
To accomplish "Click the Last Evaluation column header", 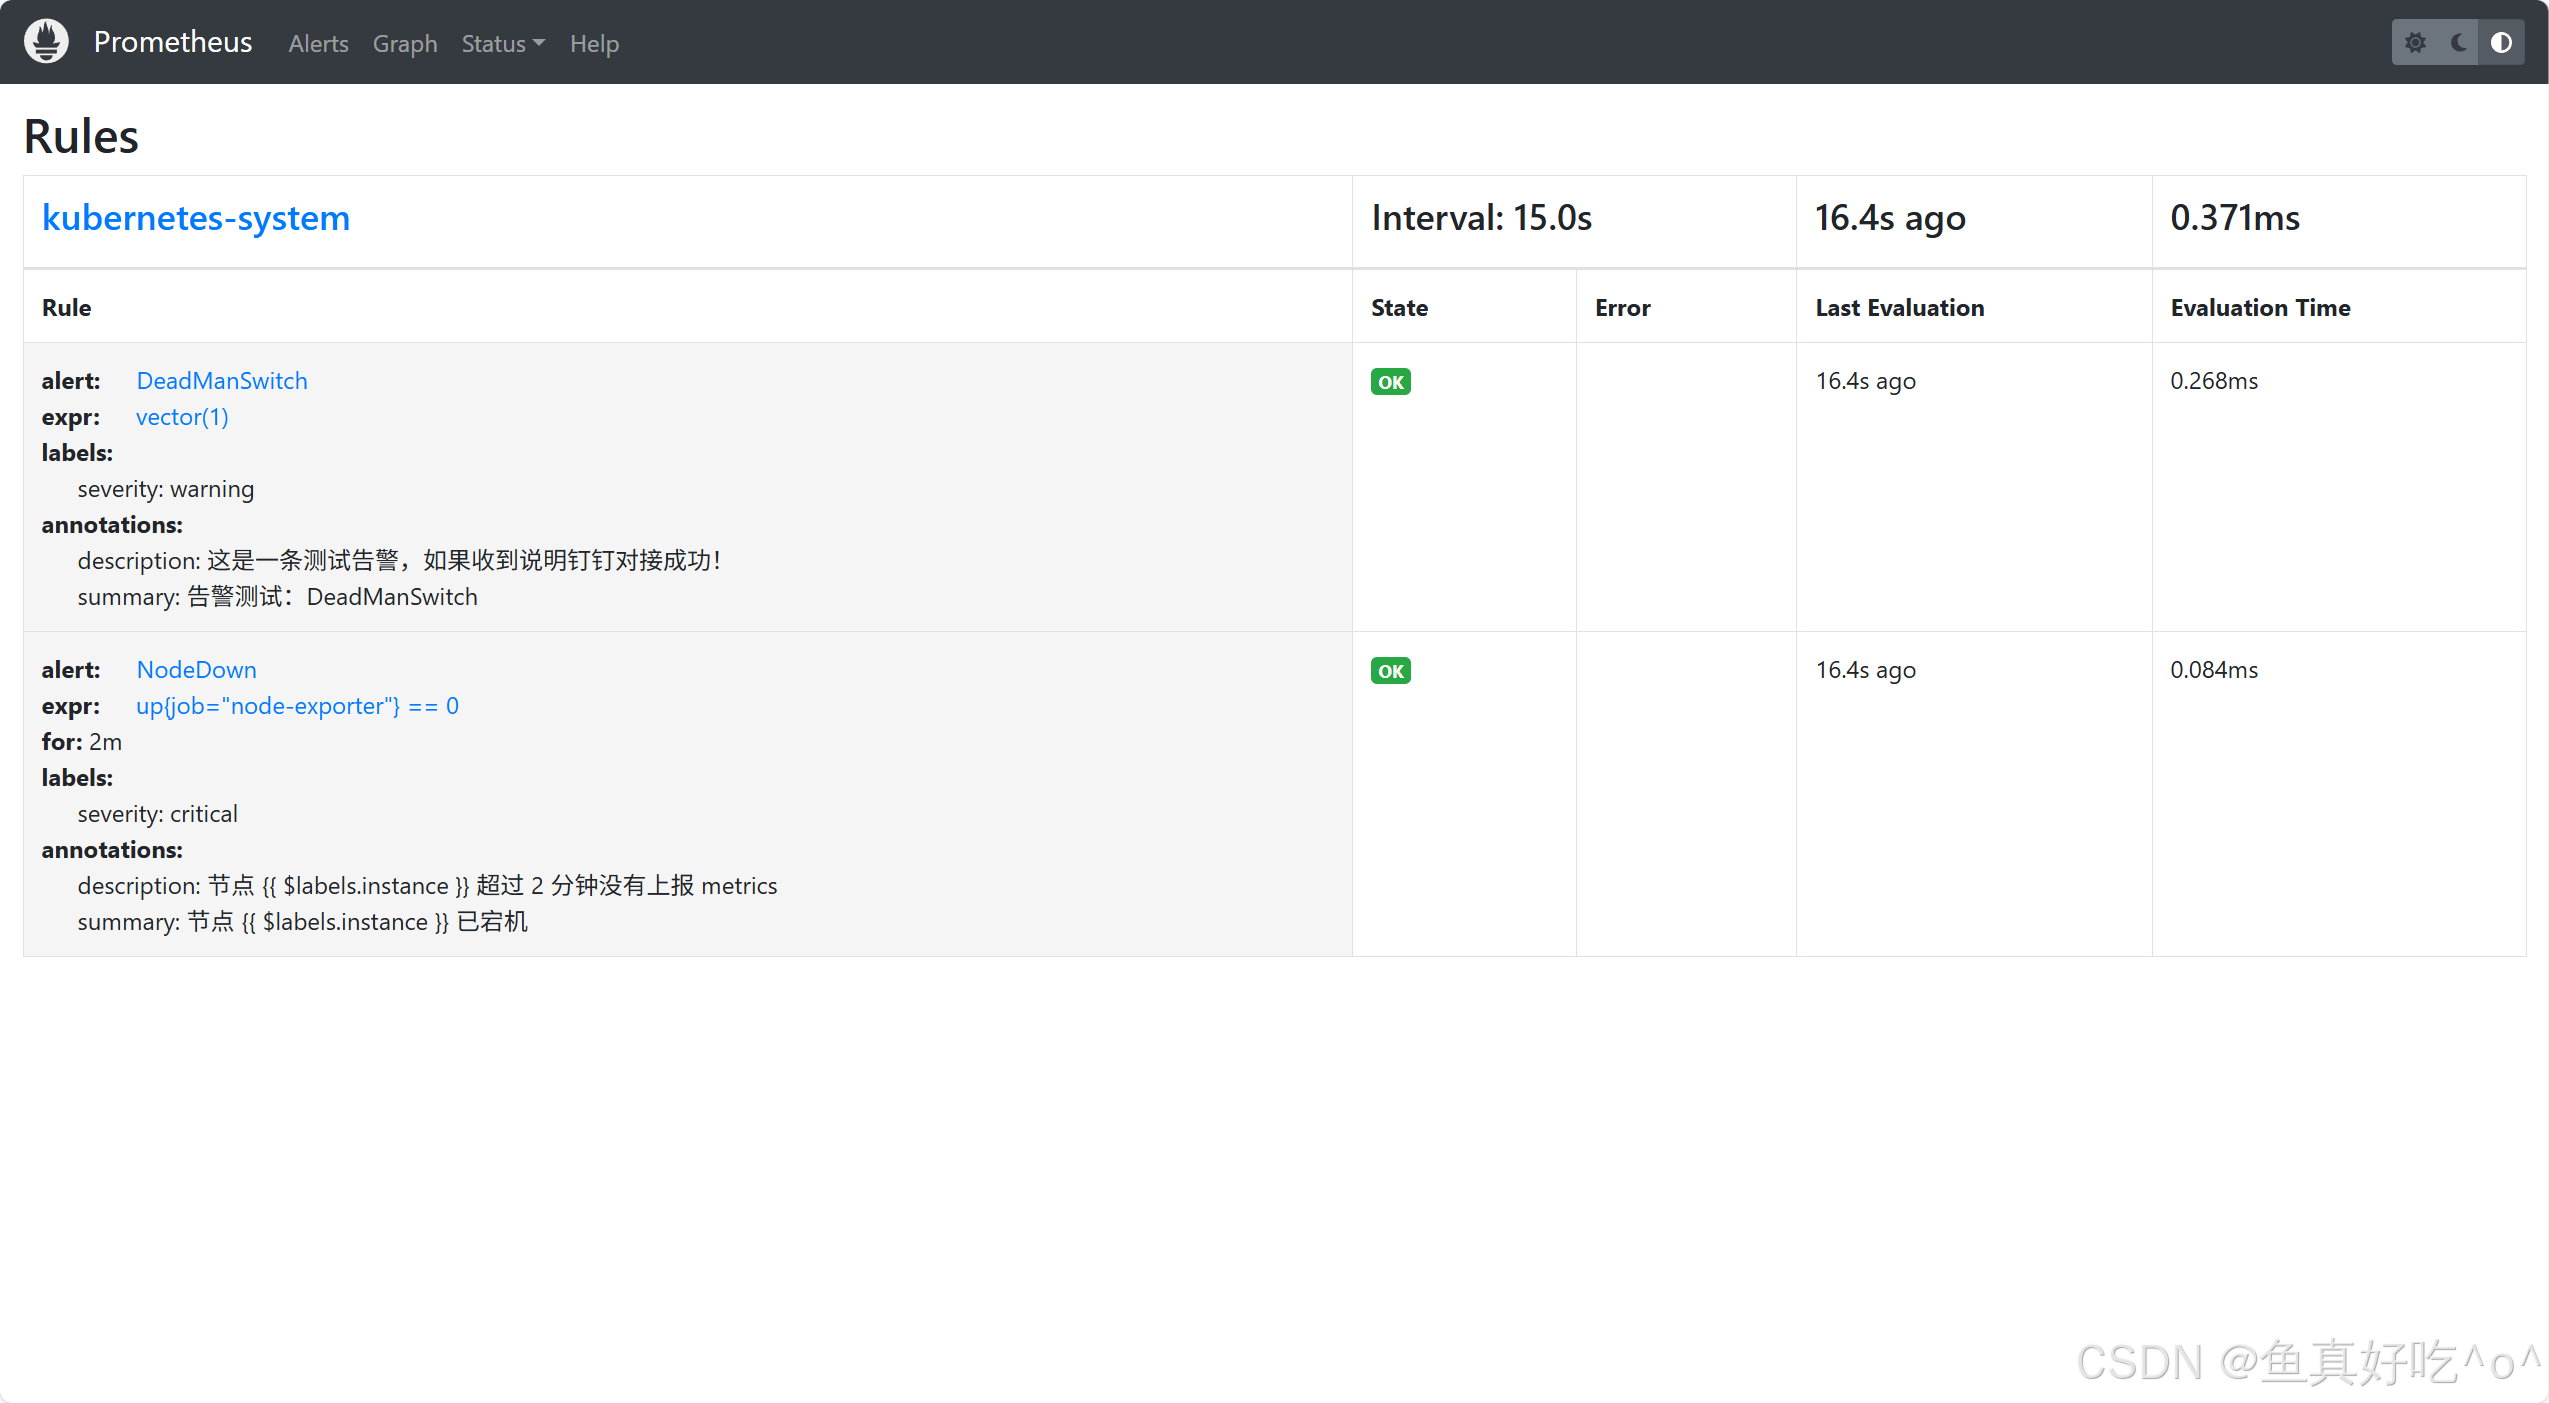I will (x=1899, y=308).
